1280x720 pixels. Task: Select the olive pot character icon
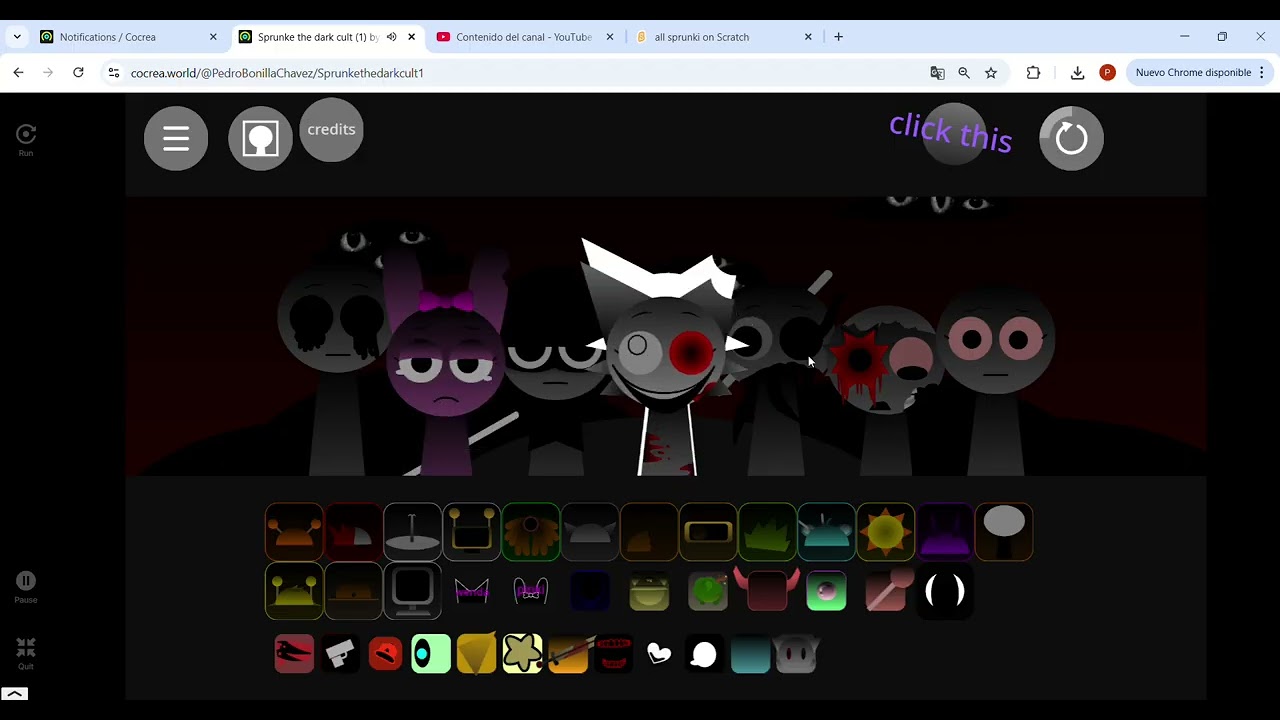[x=648, y=591]
